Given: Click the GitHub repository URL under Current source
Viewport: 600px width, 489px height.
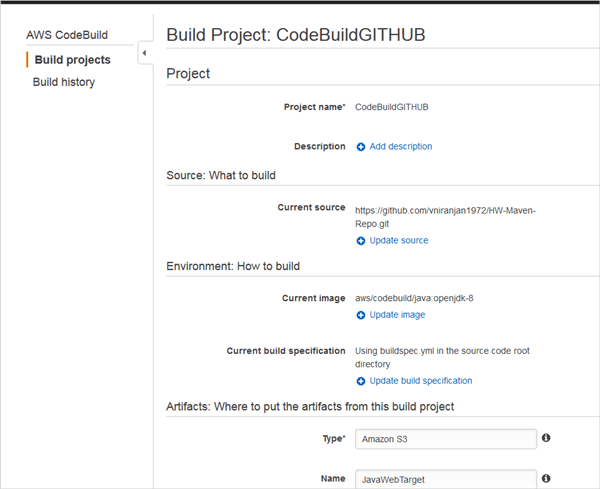Looking at the screenshot, I should (446, 217).
